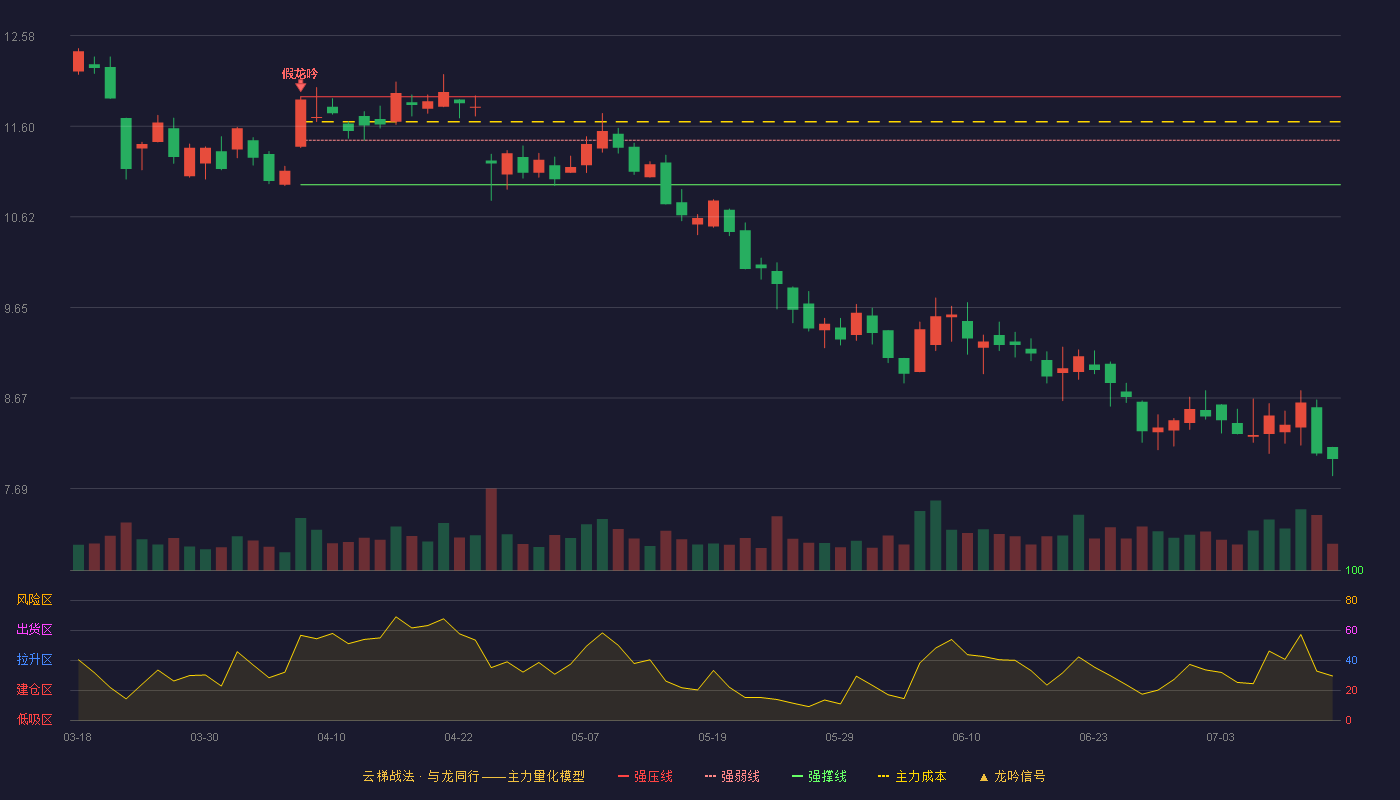This screenshot has width=1400, height=800.
Task: Click the 03-30 date label
Action: (x=204, y=737)
